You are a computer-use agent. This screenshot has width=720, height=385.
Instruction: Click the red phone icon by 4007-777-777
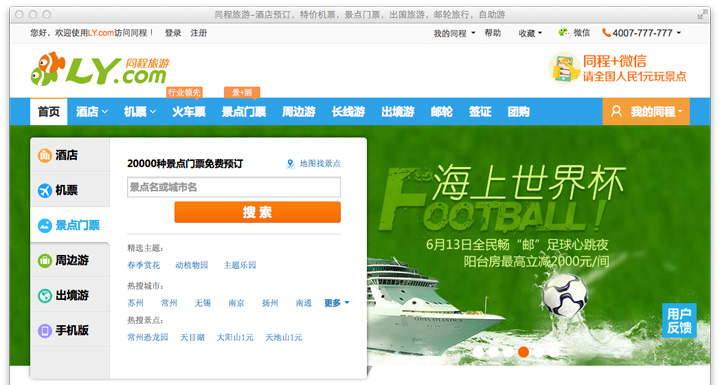[606, 33]
